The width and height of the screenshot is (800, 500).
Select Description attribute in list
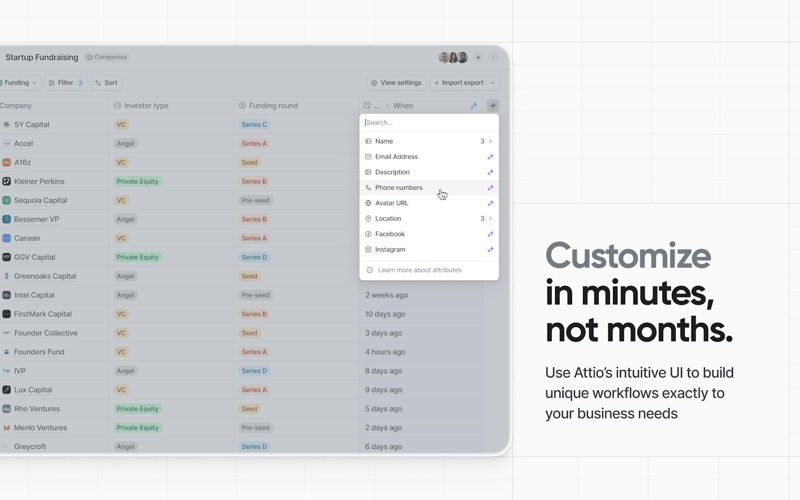click(x=429, y=172)
